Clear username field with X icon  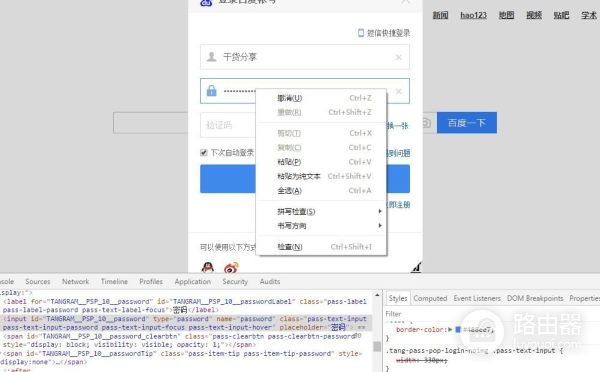398,57
